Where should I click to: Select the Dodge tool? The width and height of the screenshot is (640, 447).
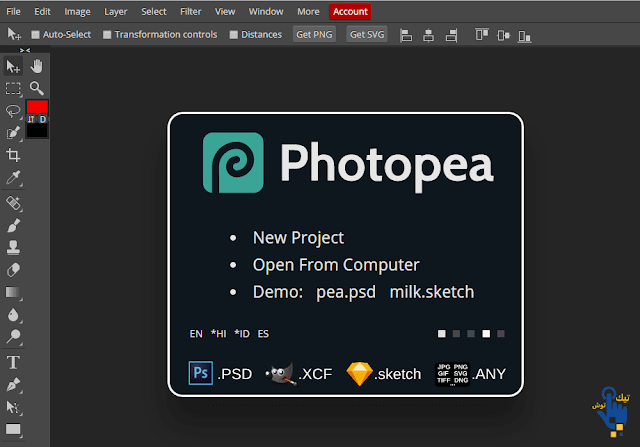(13, 337)
